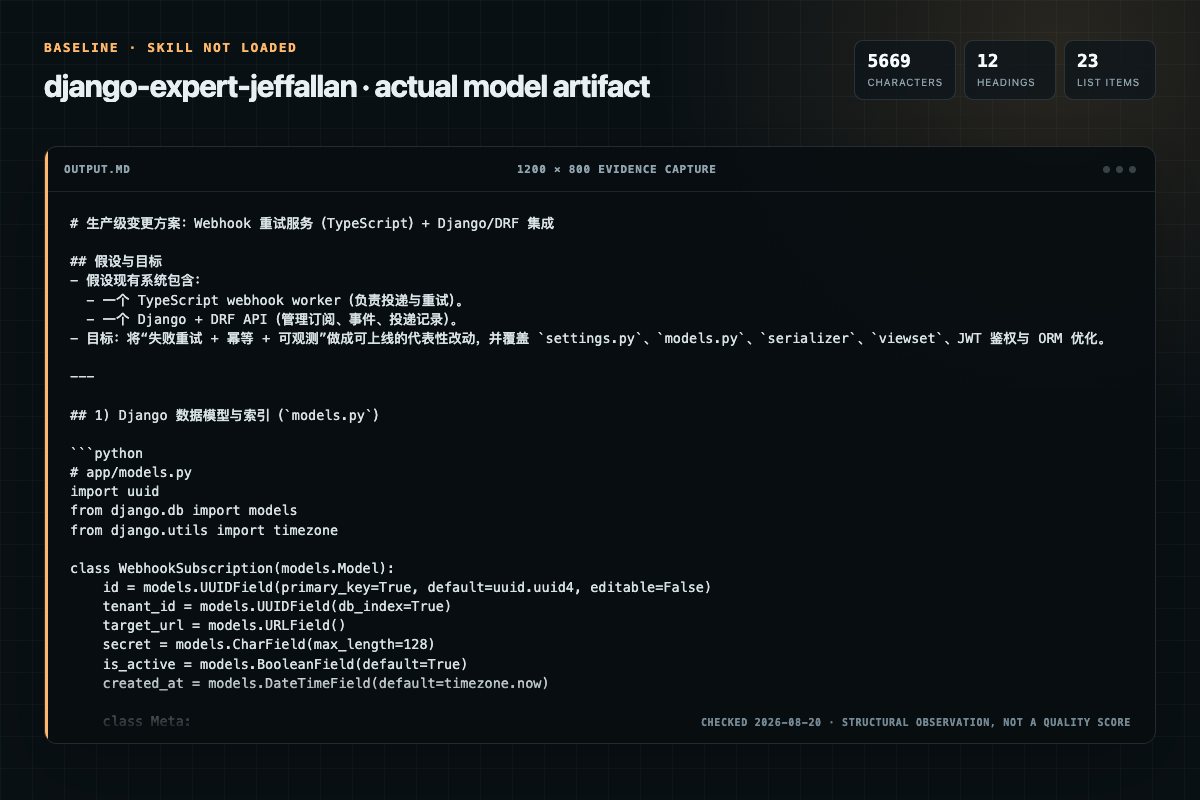Click the '1200 × 800 EVIDENCE CAPTURE' label

point(616,169)
